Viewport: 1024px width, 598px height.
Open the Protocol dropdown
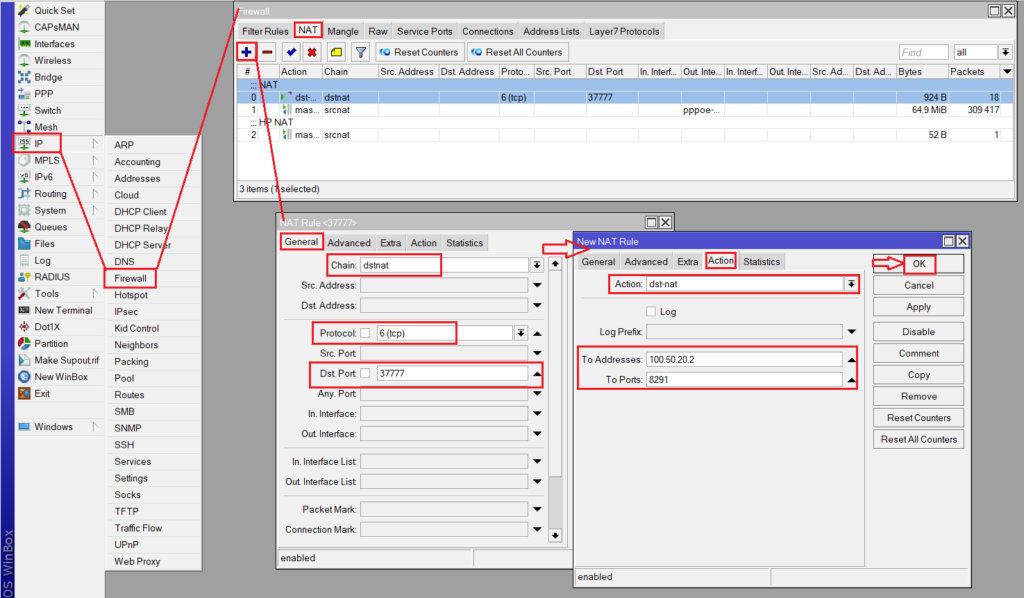click(520, 333)
